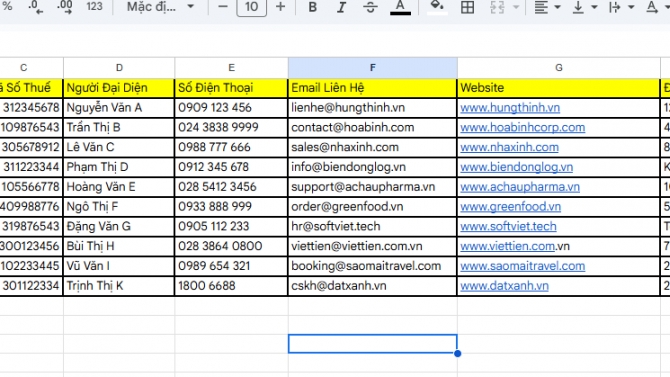Click the merge cells icon

pos(497,6)
